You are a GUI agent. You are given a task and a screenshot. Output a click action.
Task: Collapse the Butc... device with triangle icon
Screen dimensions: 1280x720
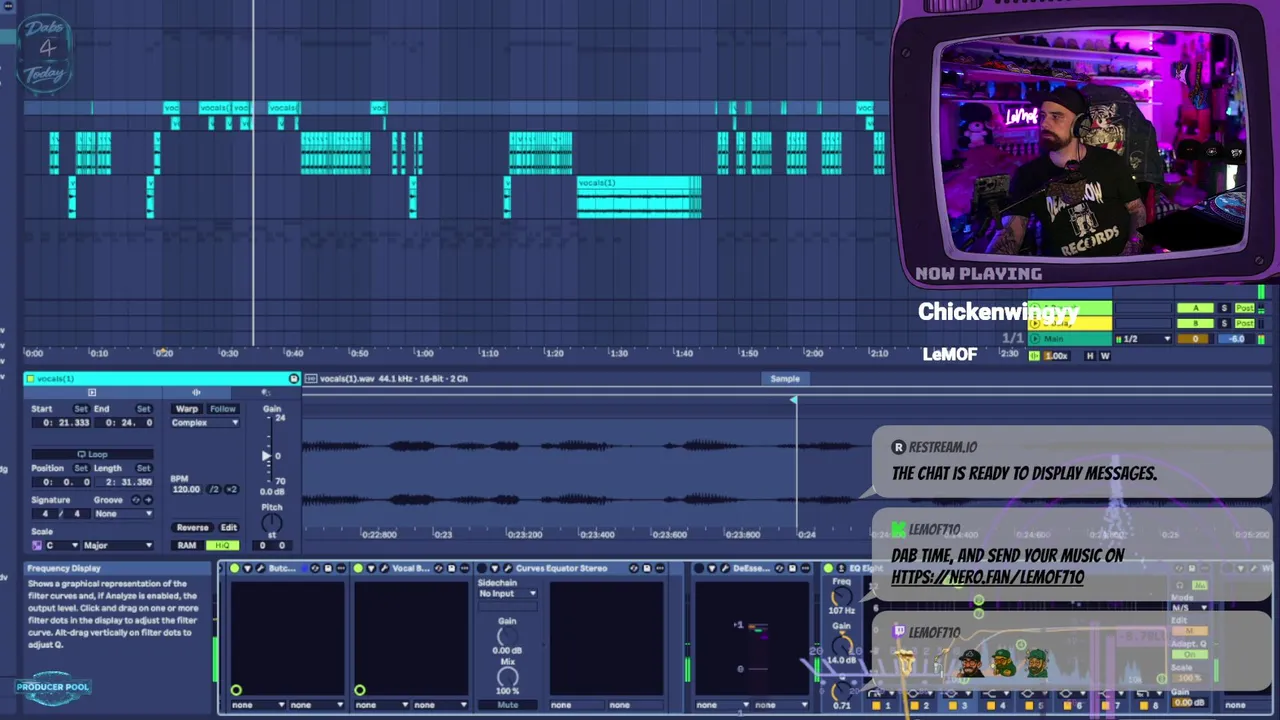(248, 568)
